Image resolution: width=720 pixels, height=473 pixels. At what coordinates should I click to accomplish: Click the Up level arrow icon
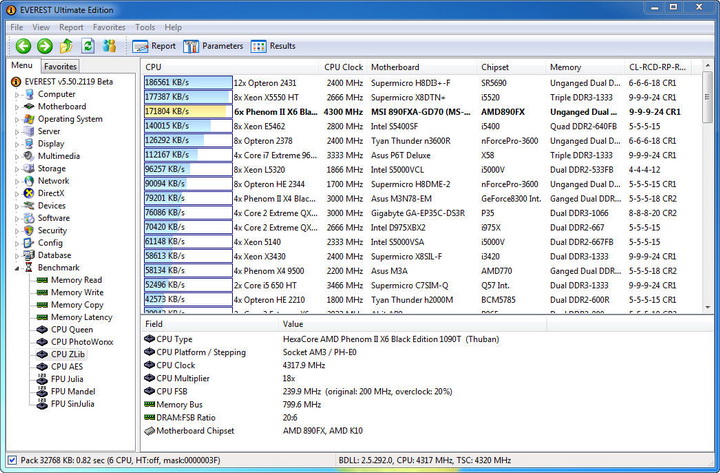point(66,45)
